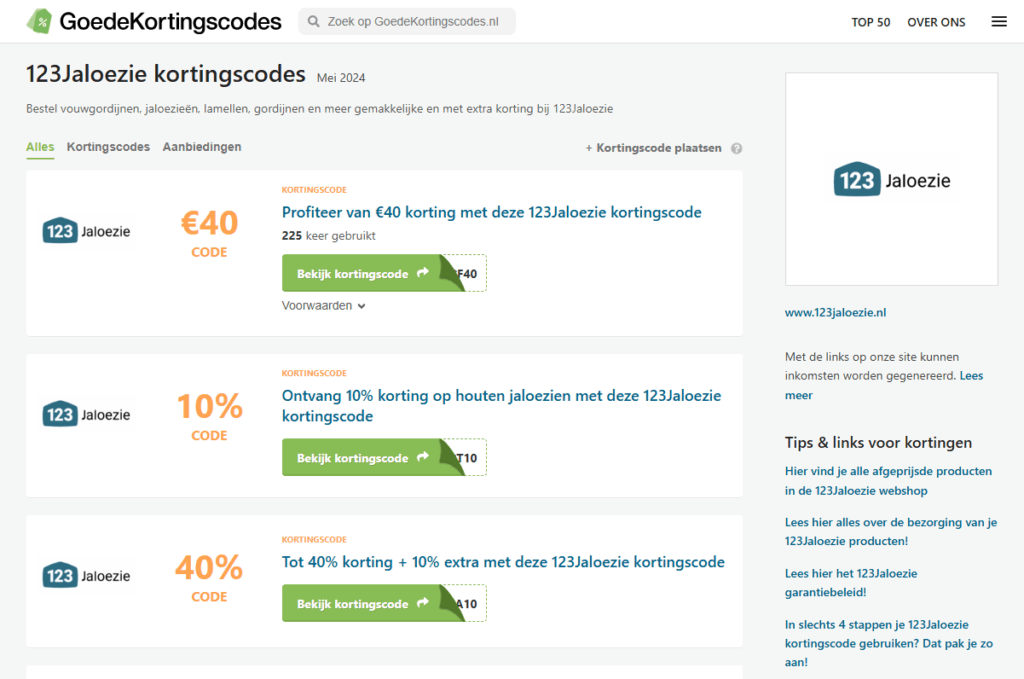The height and width of the screenshot is (679, 1024).
Task: Switch to the Kortingscodes tab
Action: 108,147
